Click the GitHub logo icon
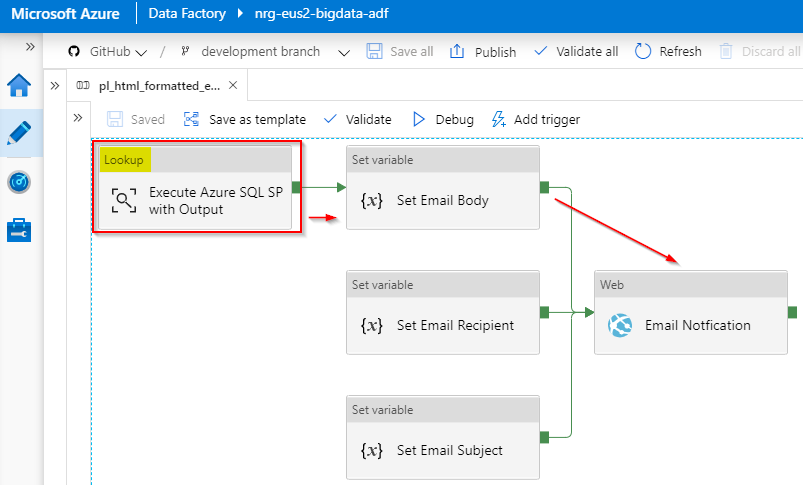803x485 pixels. [74, 51]
